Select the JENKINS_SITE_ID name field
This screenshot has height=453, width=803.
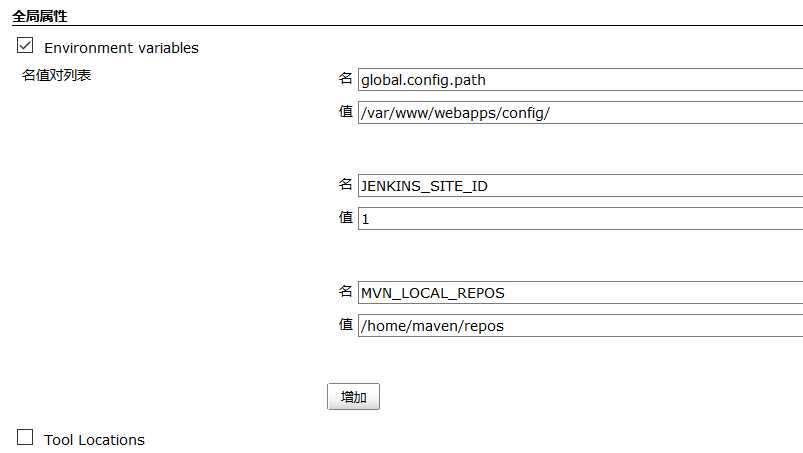click(580, 186)
